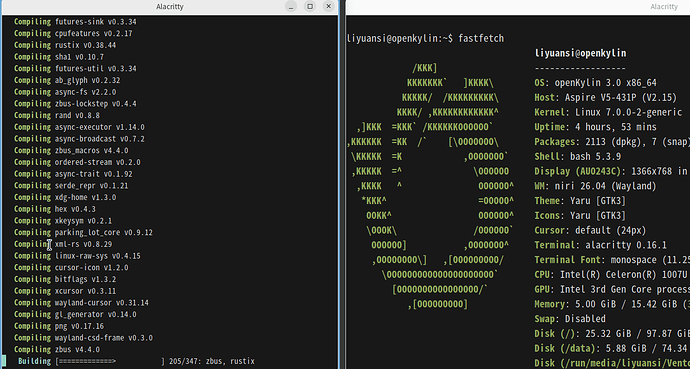This screenshot has width=690, height=369.
Task: Click the 'wayland-csd-frame v0.3.0' compile line
Action: 84,338
